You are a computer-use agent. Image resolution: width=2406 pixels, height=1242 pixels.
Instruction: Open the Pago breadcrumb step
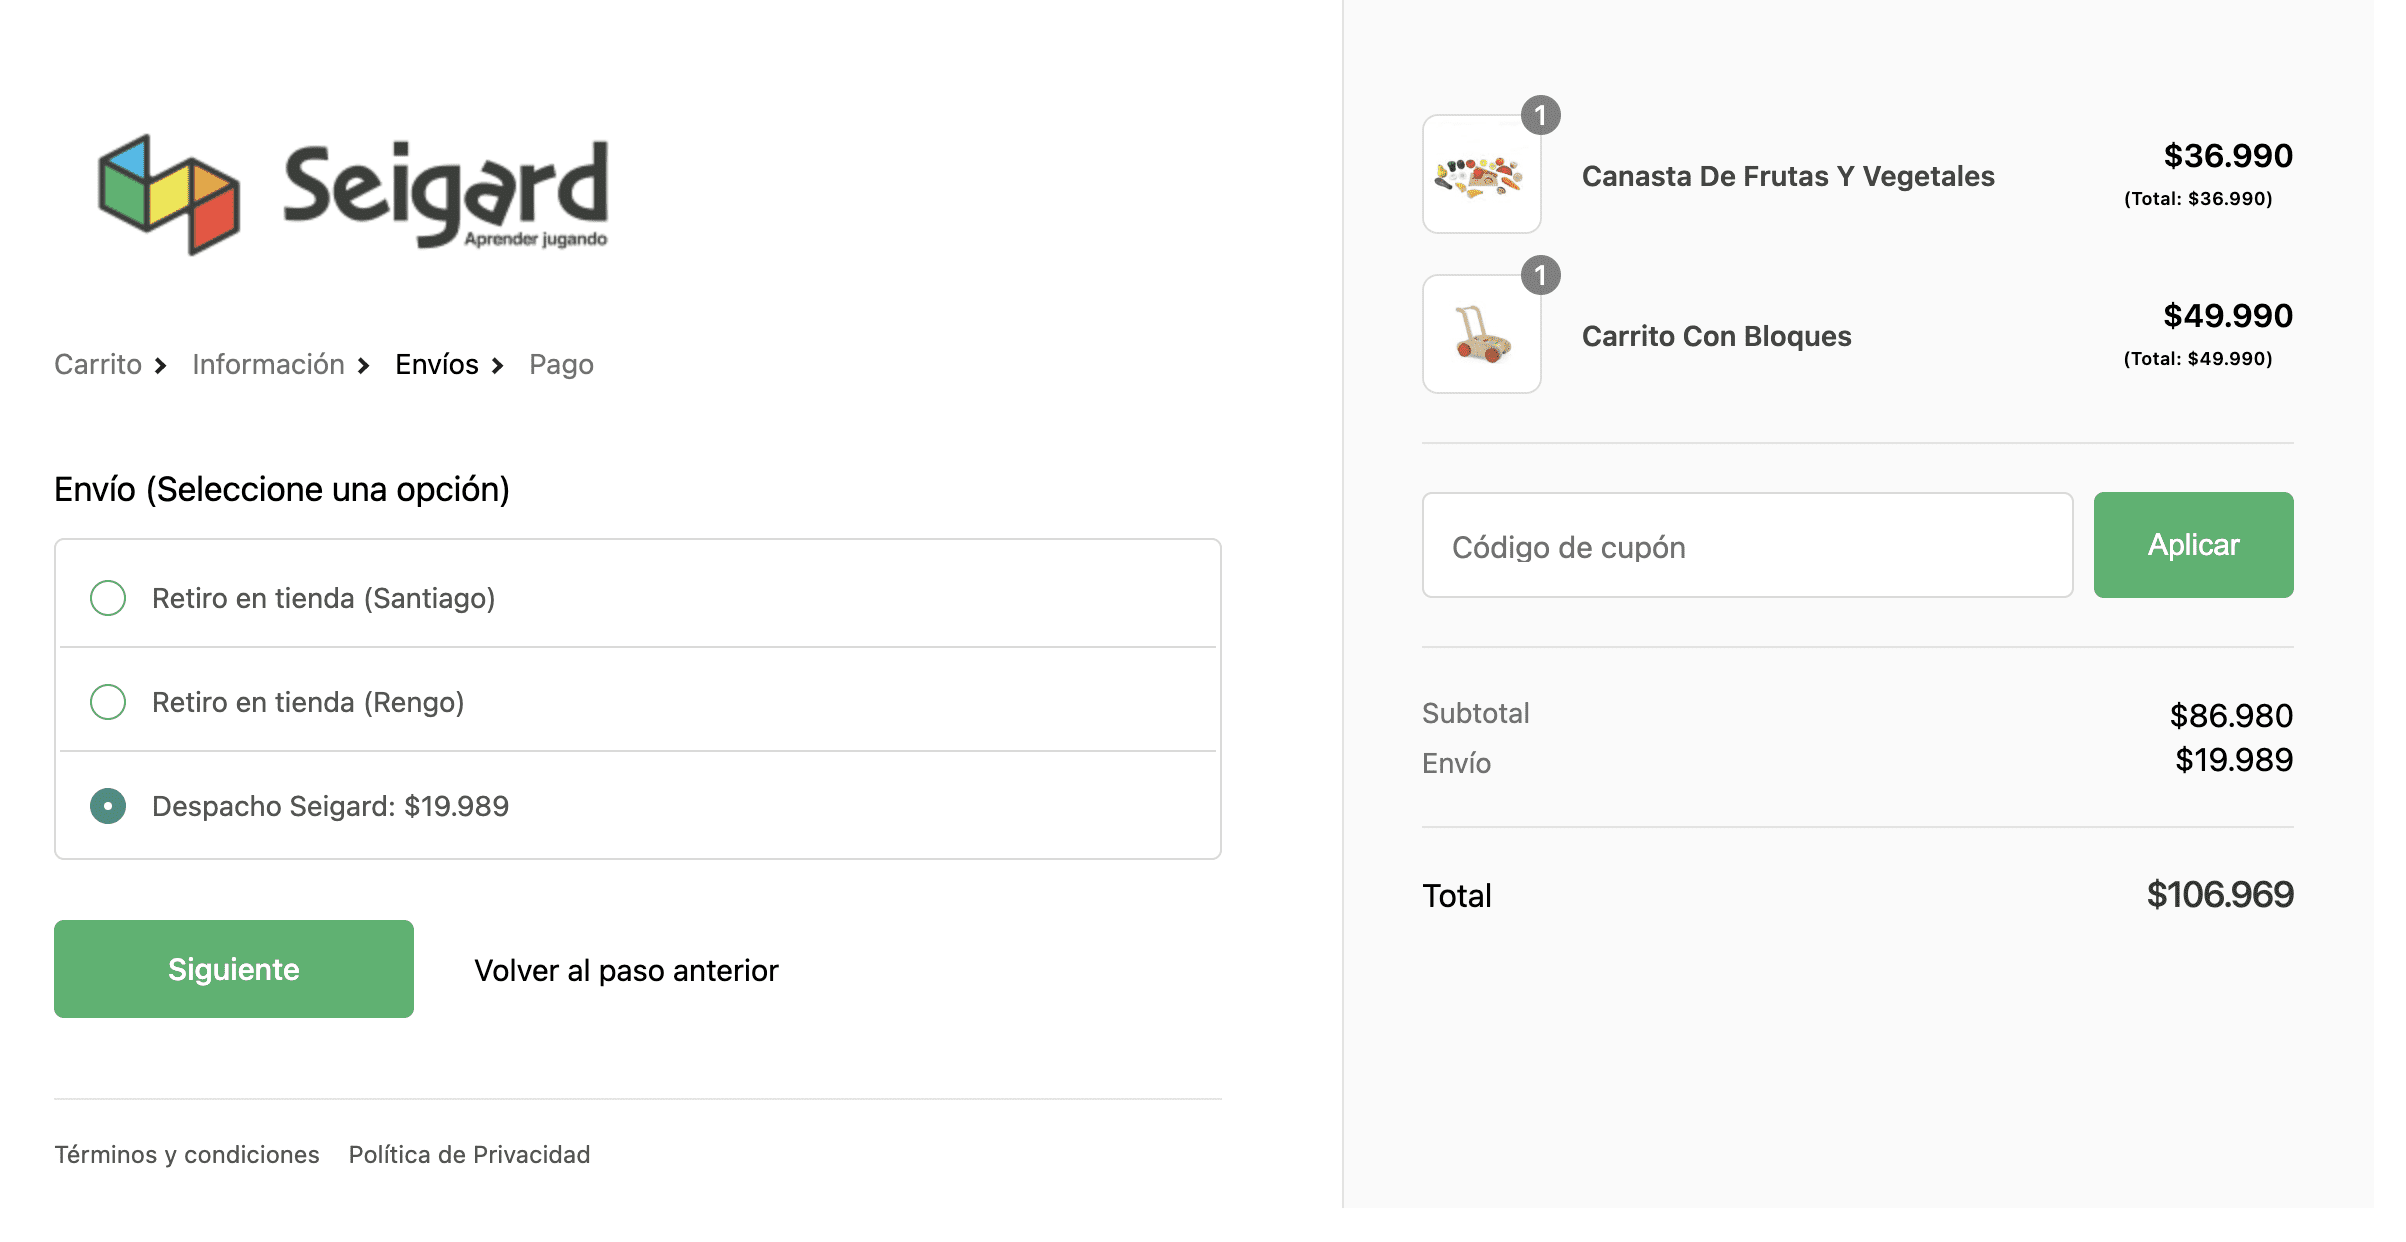point(561,365)
